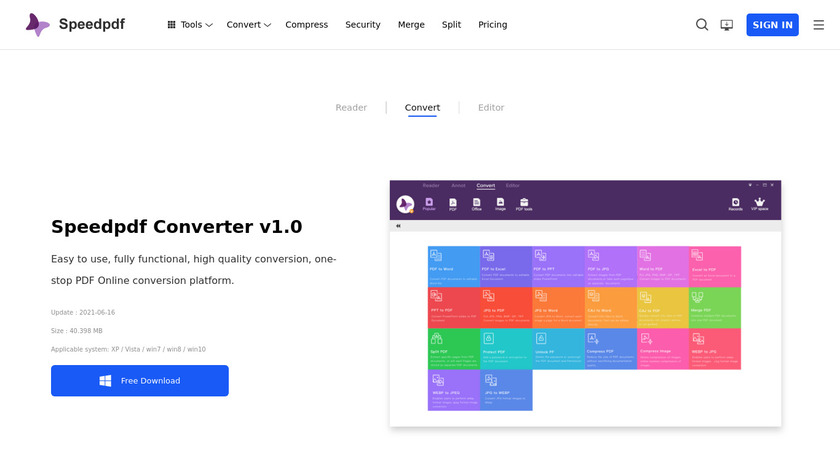This screenshot has height=472, width=840.
Task: Click the JPG to WEBP tile in preview
Action: tap(506, 391)
